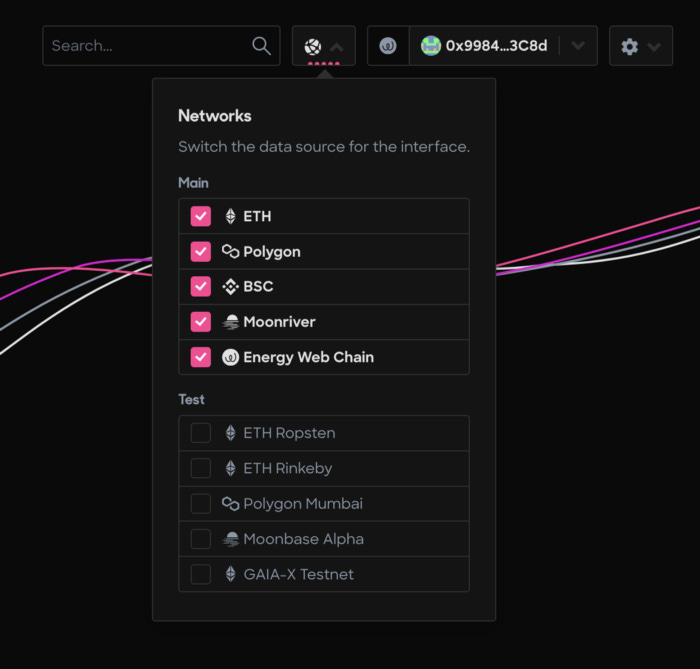Screen dimensions: 700x669
Task: Uncheck the ETH network checkbox
Action: pos(200,216)
